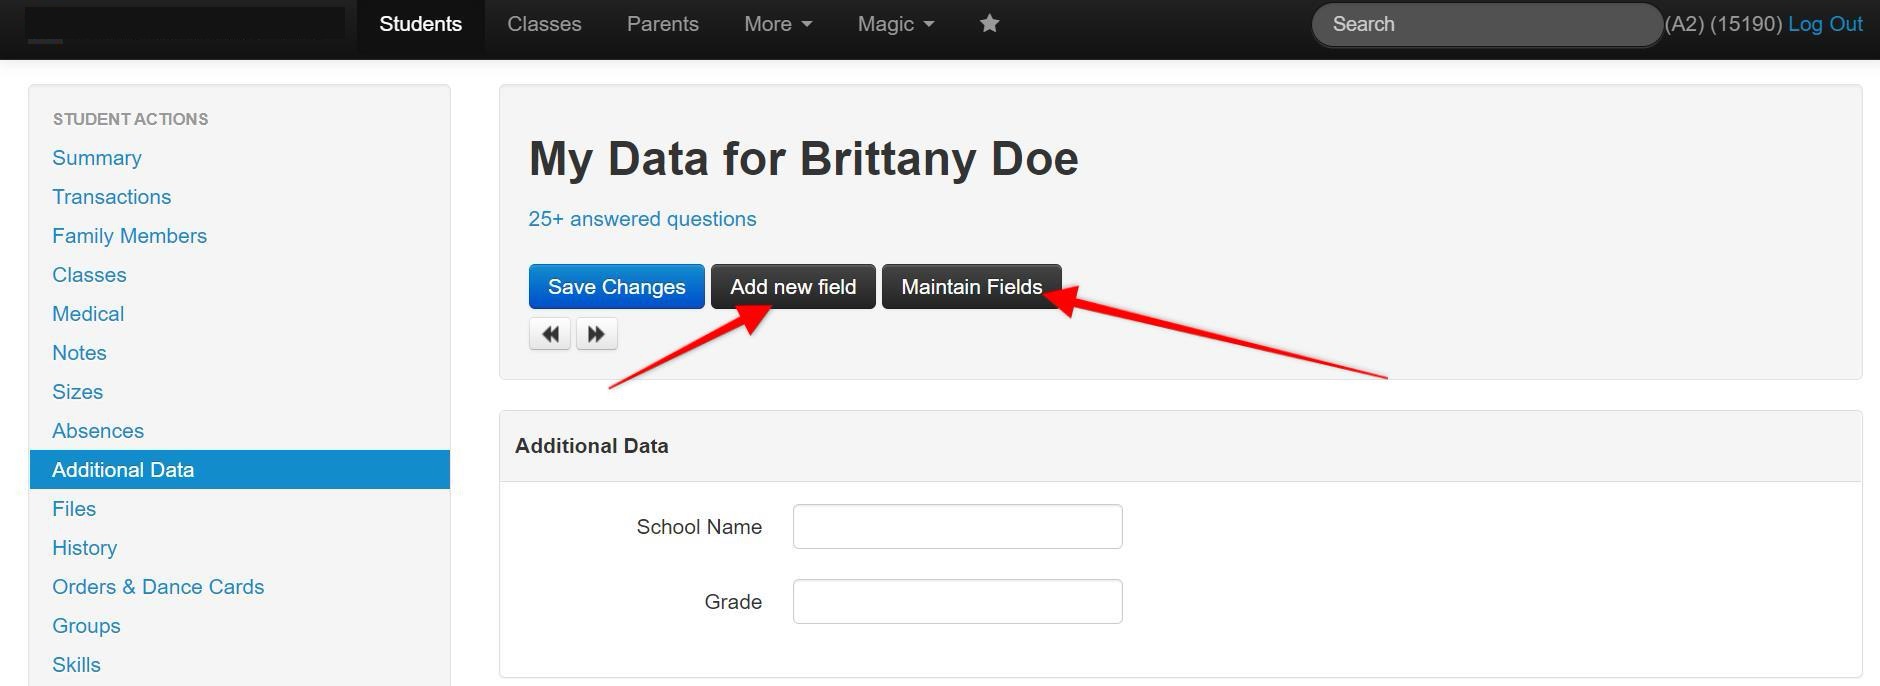
Task: Focus the Search box in navbar
Action: tap(1487, 24)
